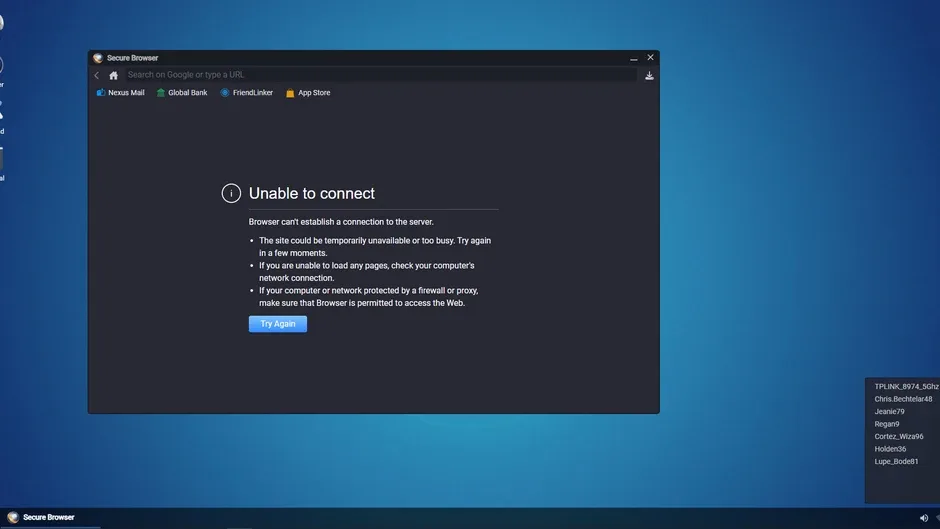
Task: Open the browser home page icon
Action: tap(113, 75)
